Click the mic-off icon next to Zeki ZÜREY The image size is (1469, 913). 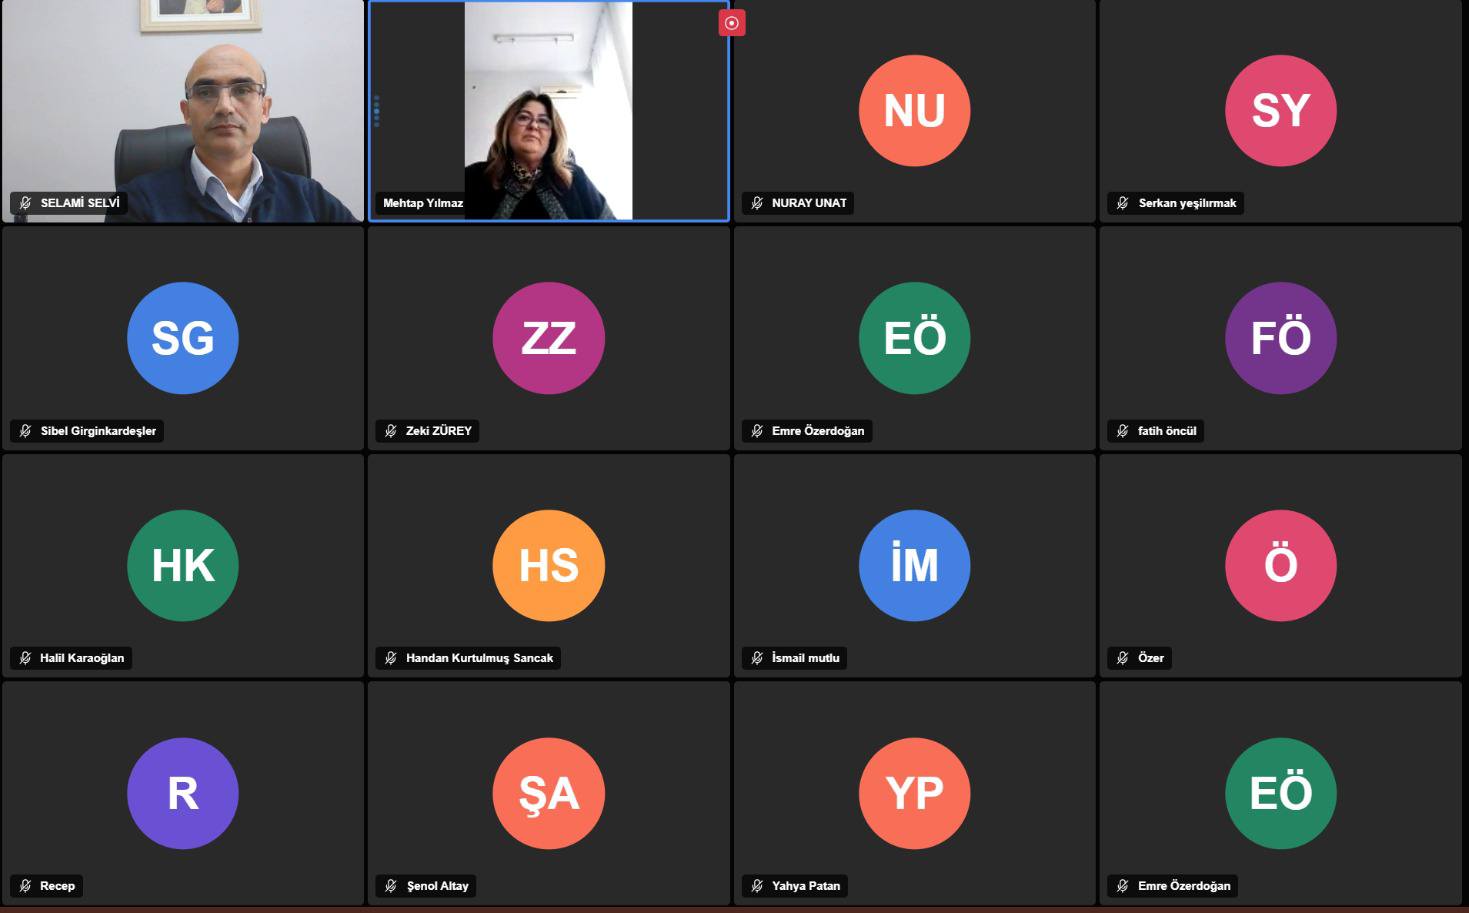(x=391, y=431)
